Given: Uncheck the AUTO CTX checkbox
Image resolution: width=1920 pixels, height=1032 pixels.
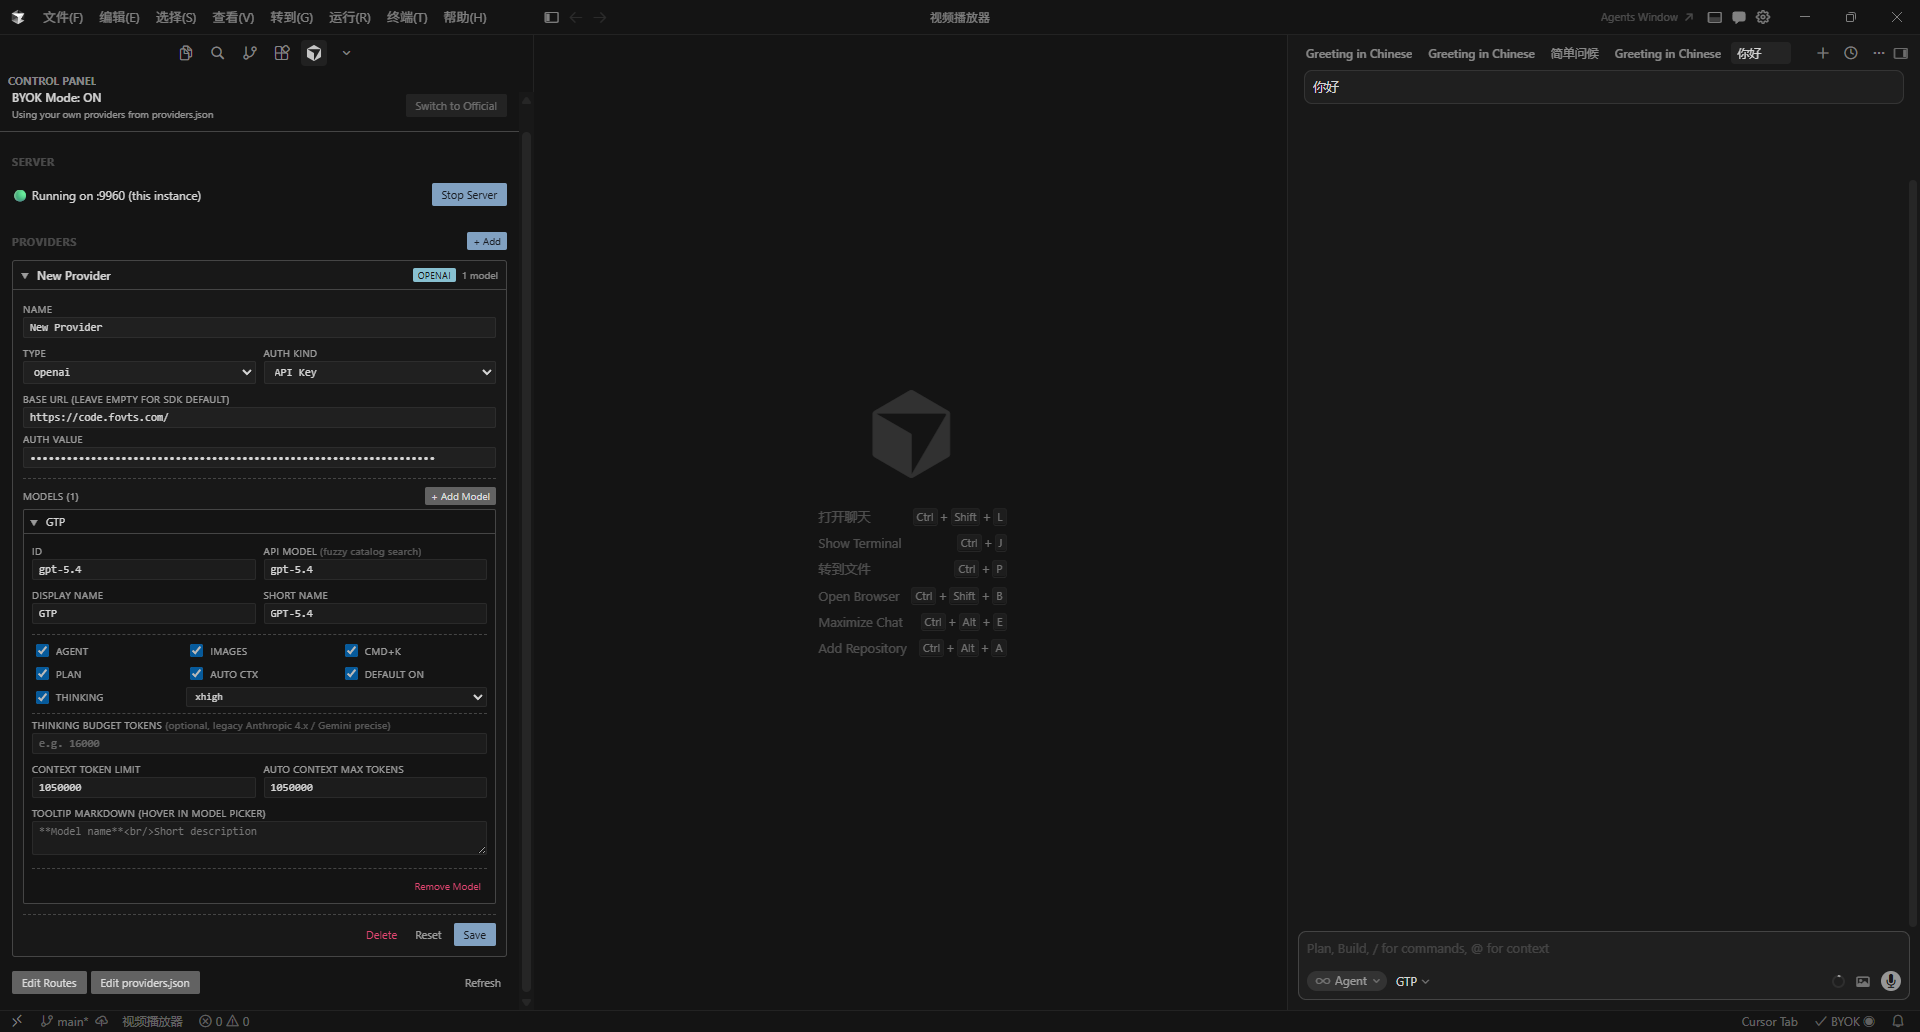Looking at the screenshot, I should point(196,674).
